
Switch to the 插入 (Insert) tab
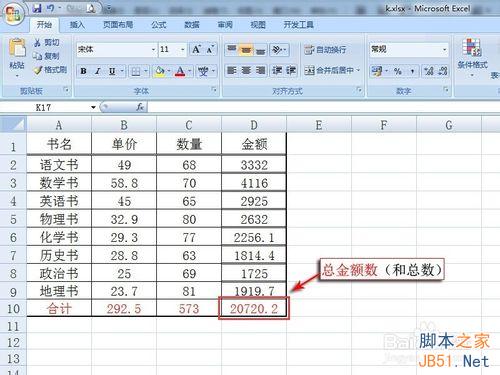77,25
